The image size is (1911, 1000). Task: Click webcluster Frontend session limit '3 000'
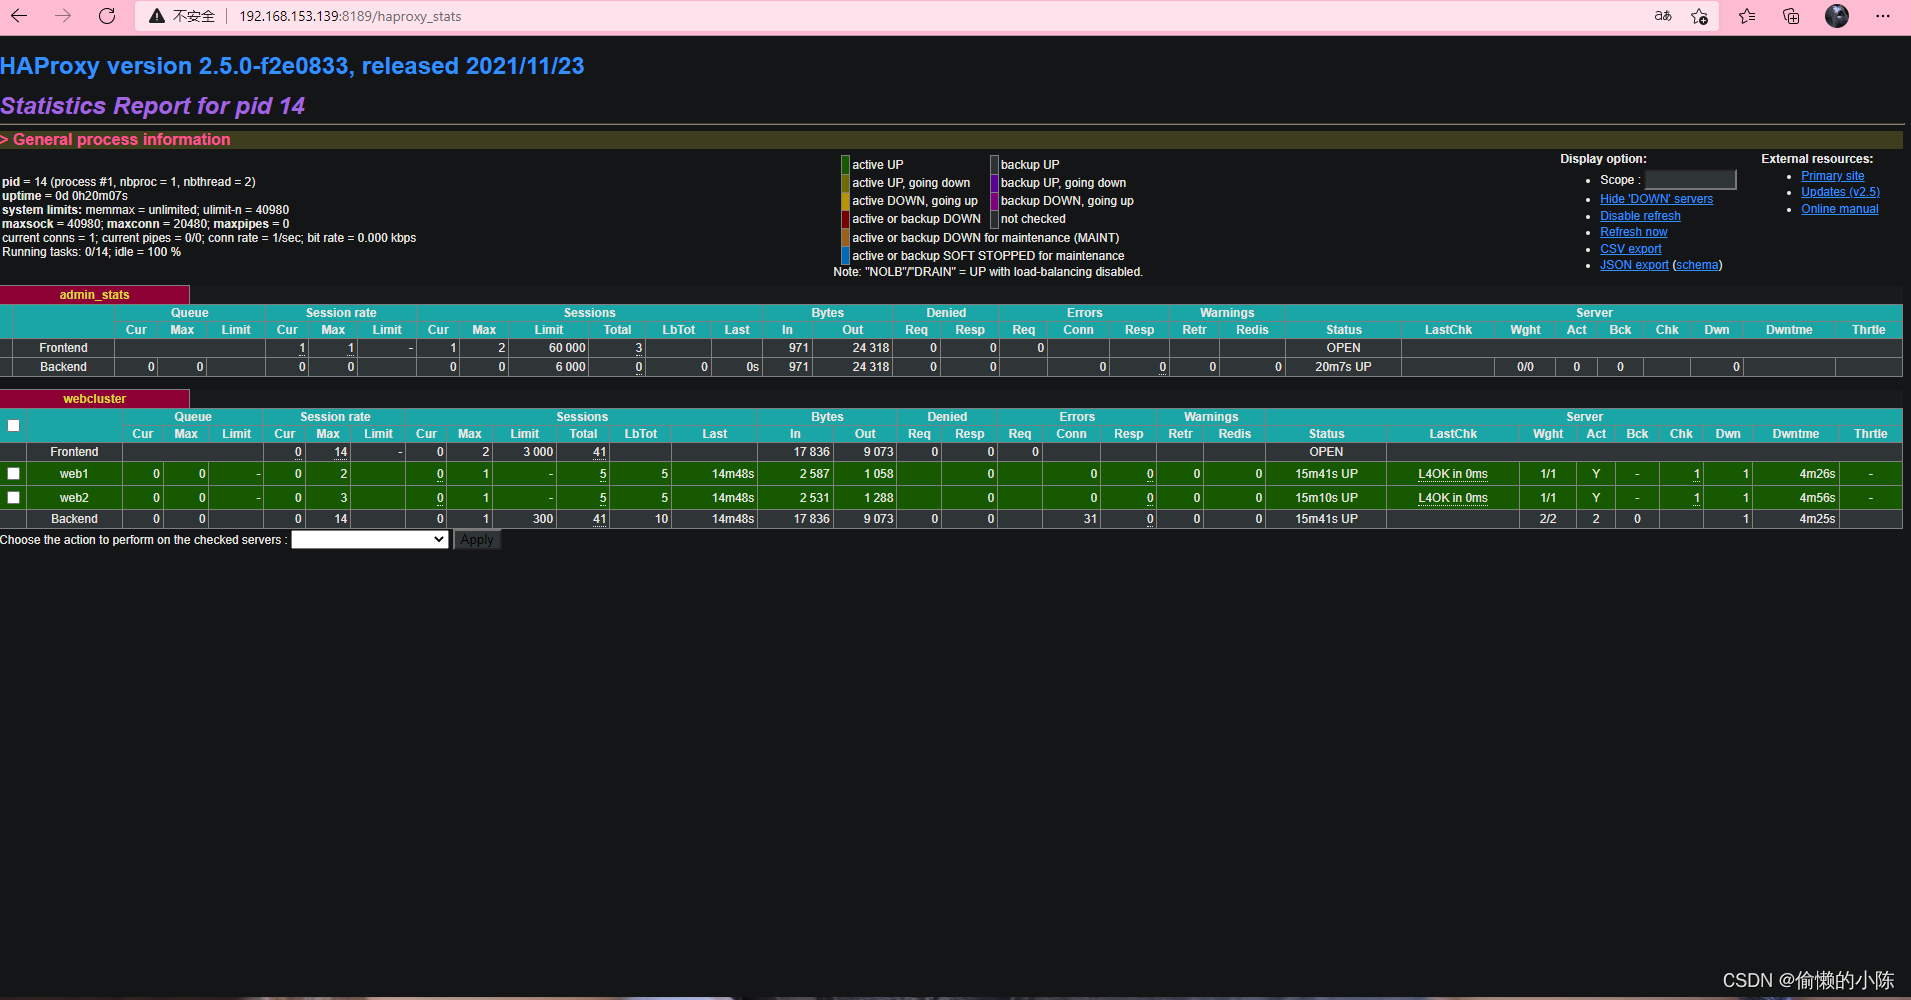tap(538, 452)
